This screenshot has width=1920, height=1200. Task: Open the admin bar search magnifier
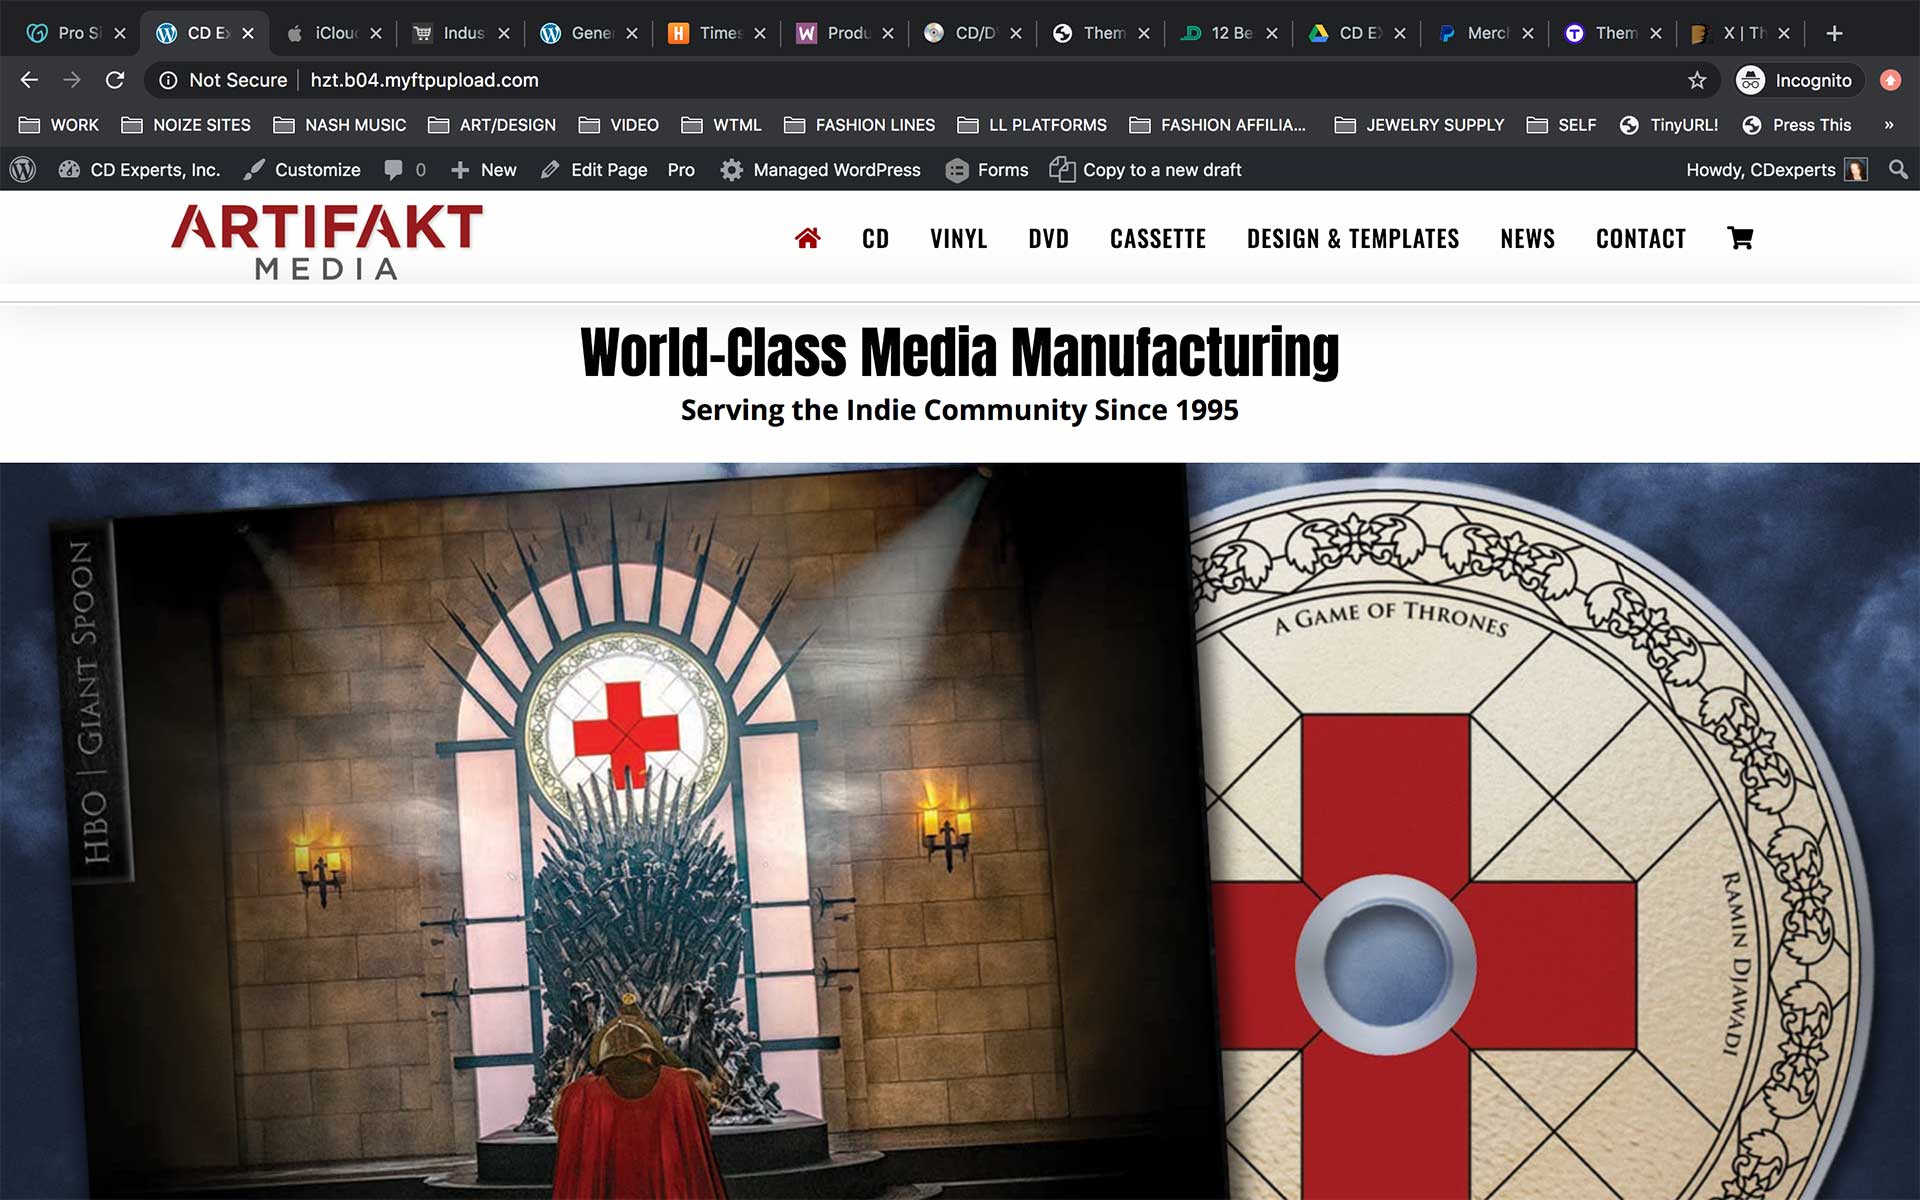click(x=1898, y=170)
